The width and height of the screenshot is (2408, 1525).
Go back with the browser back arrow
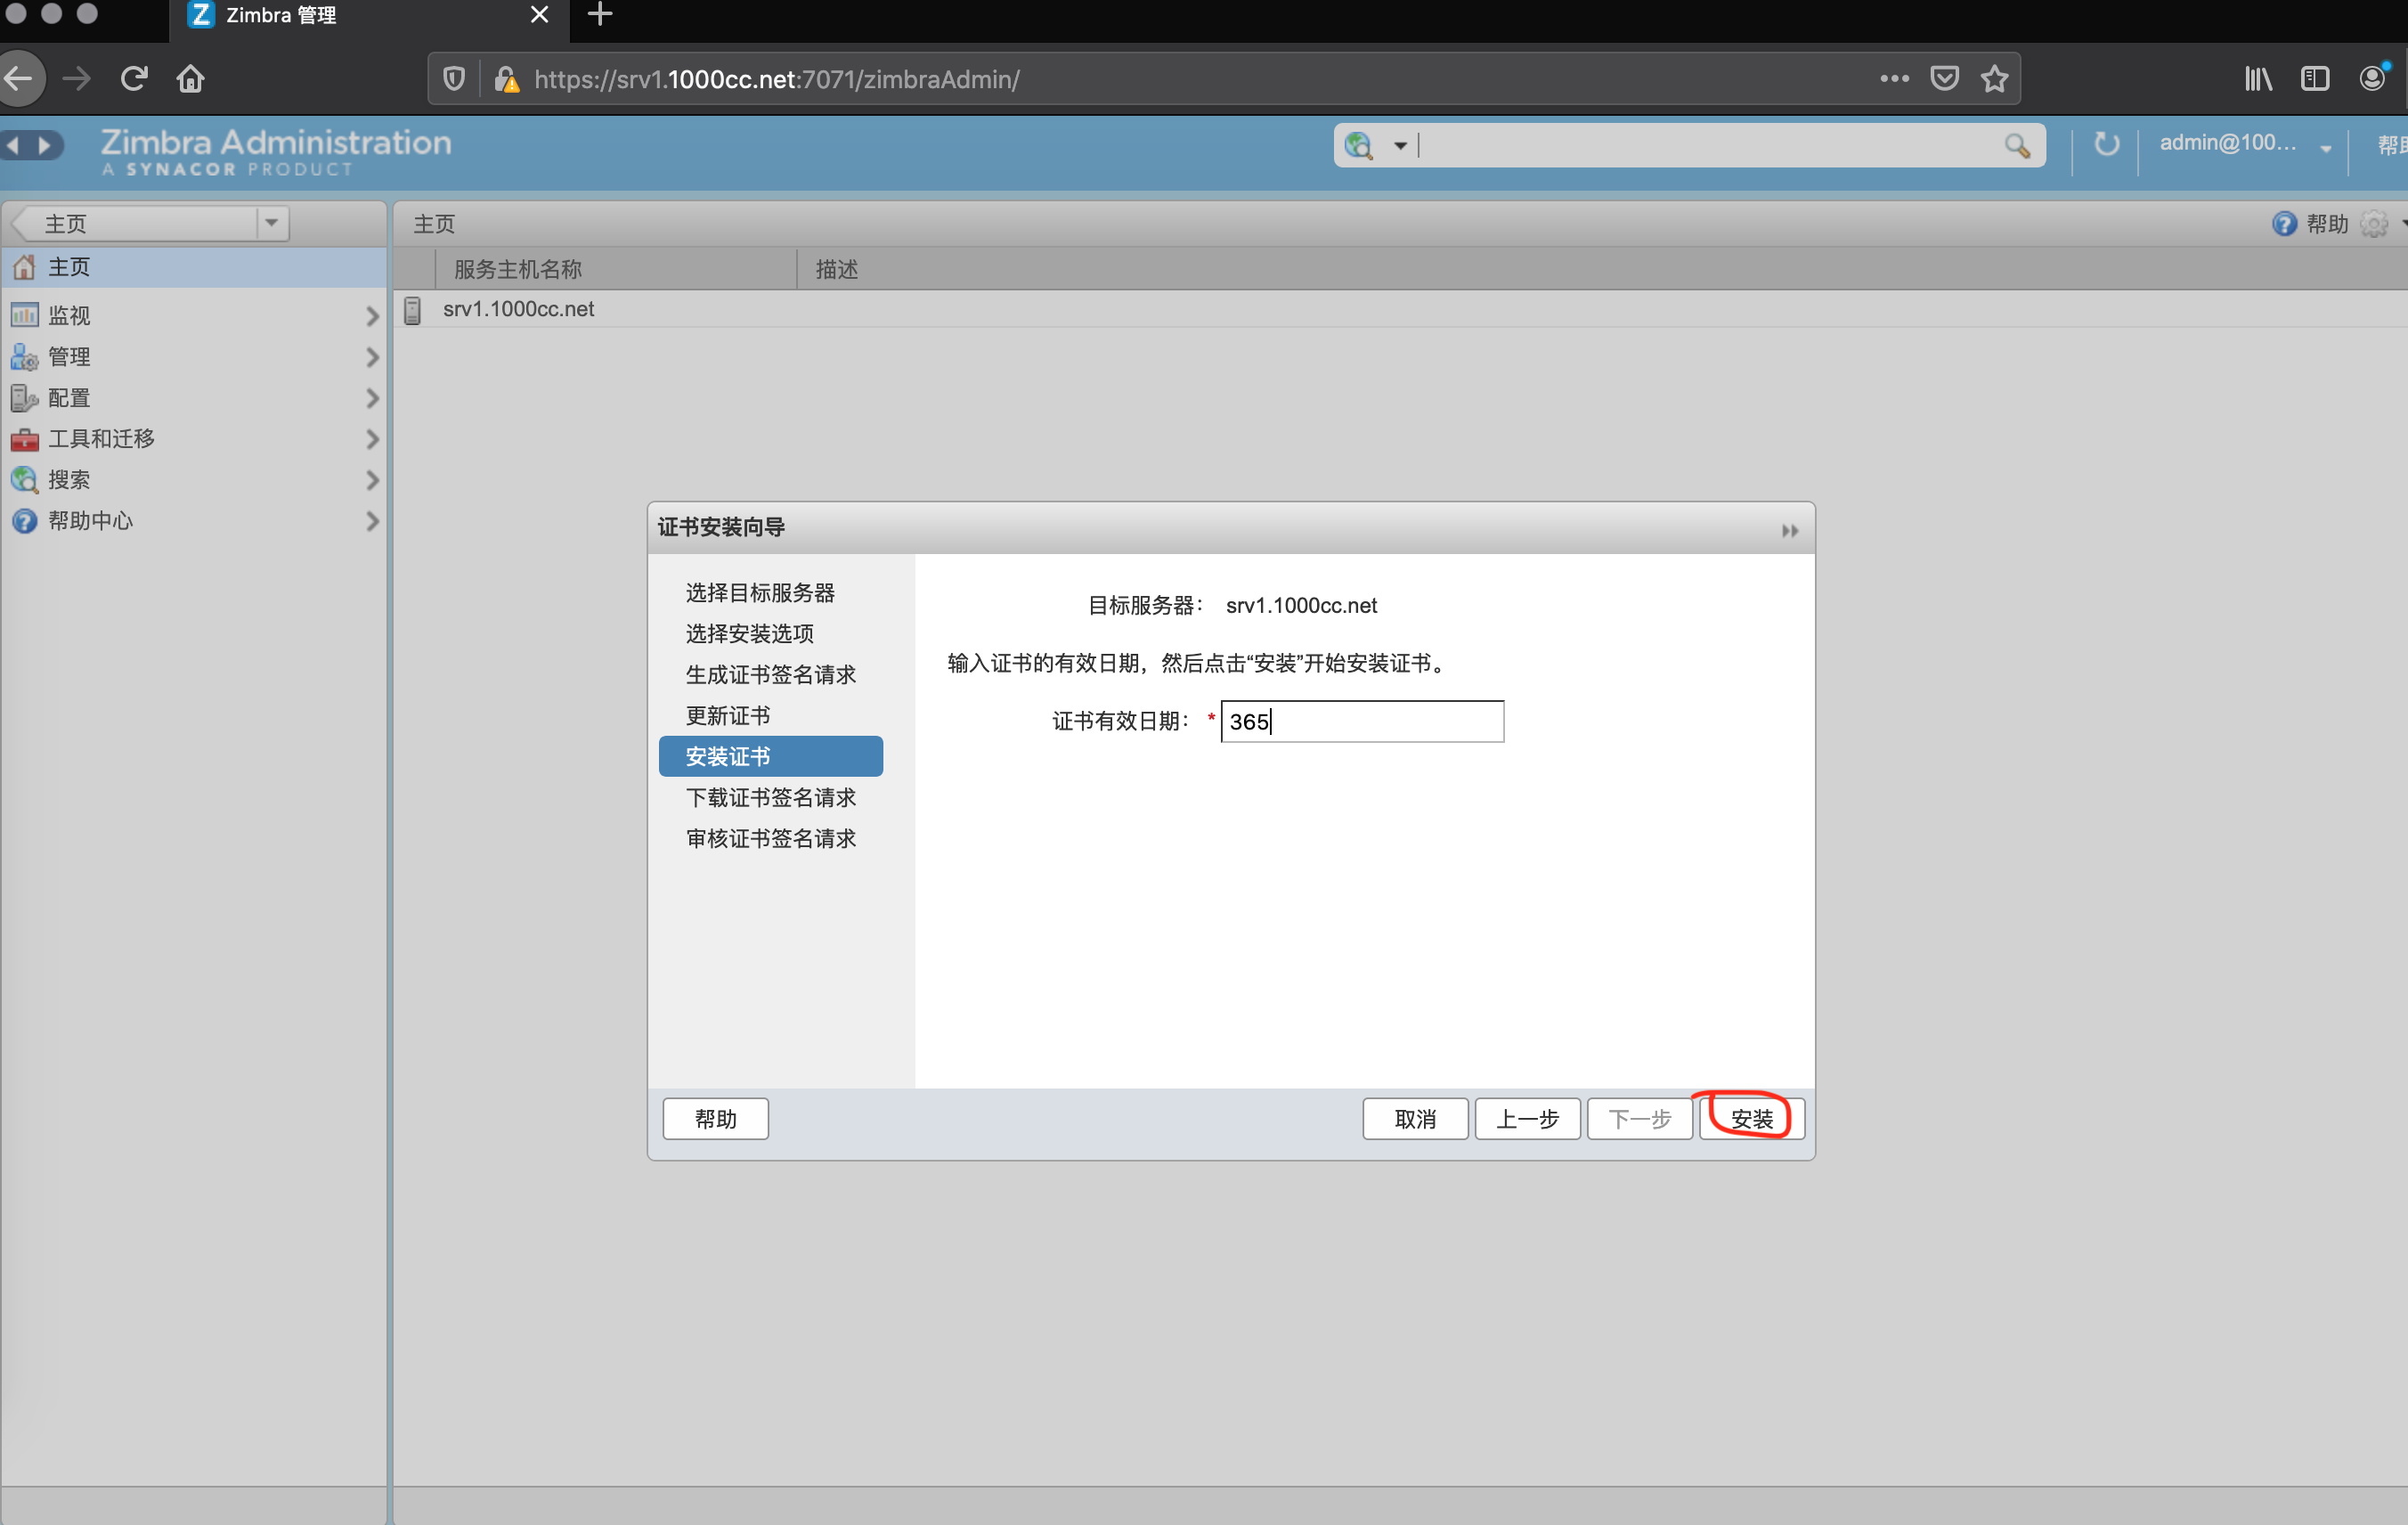click(x=18, y=78)
